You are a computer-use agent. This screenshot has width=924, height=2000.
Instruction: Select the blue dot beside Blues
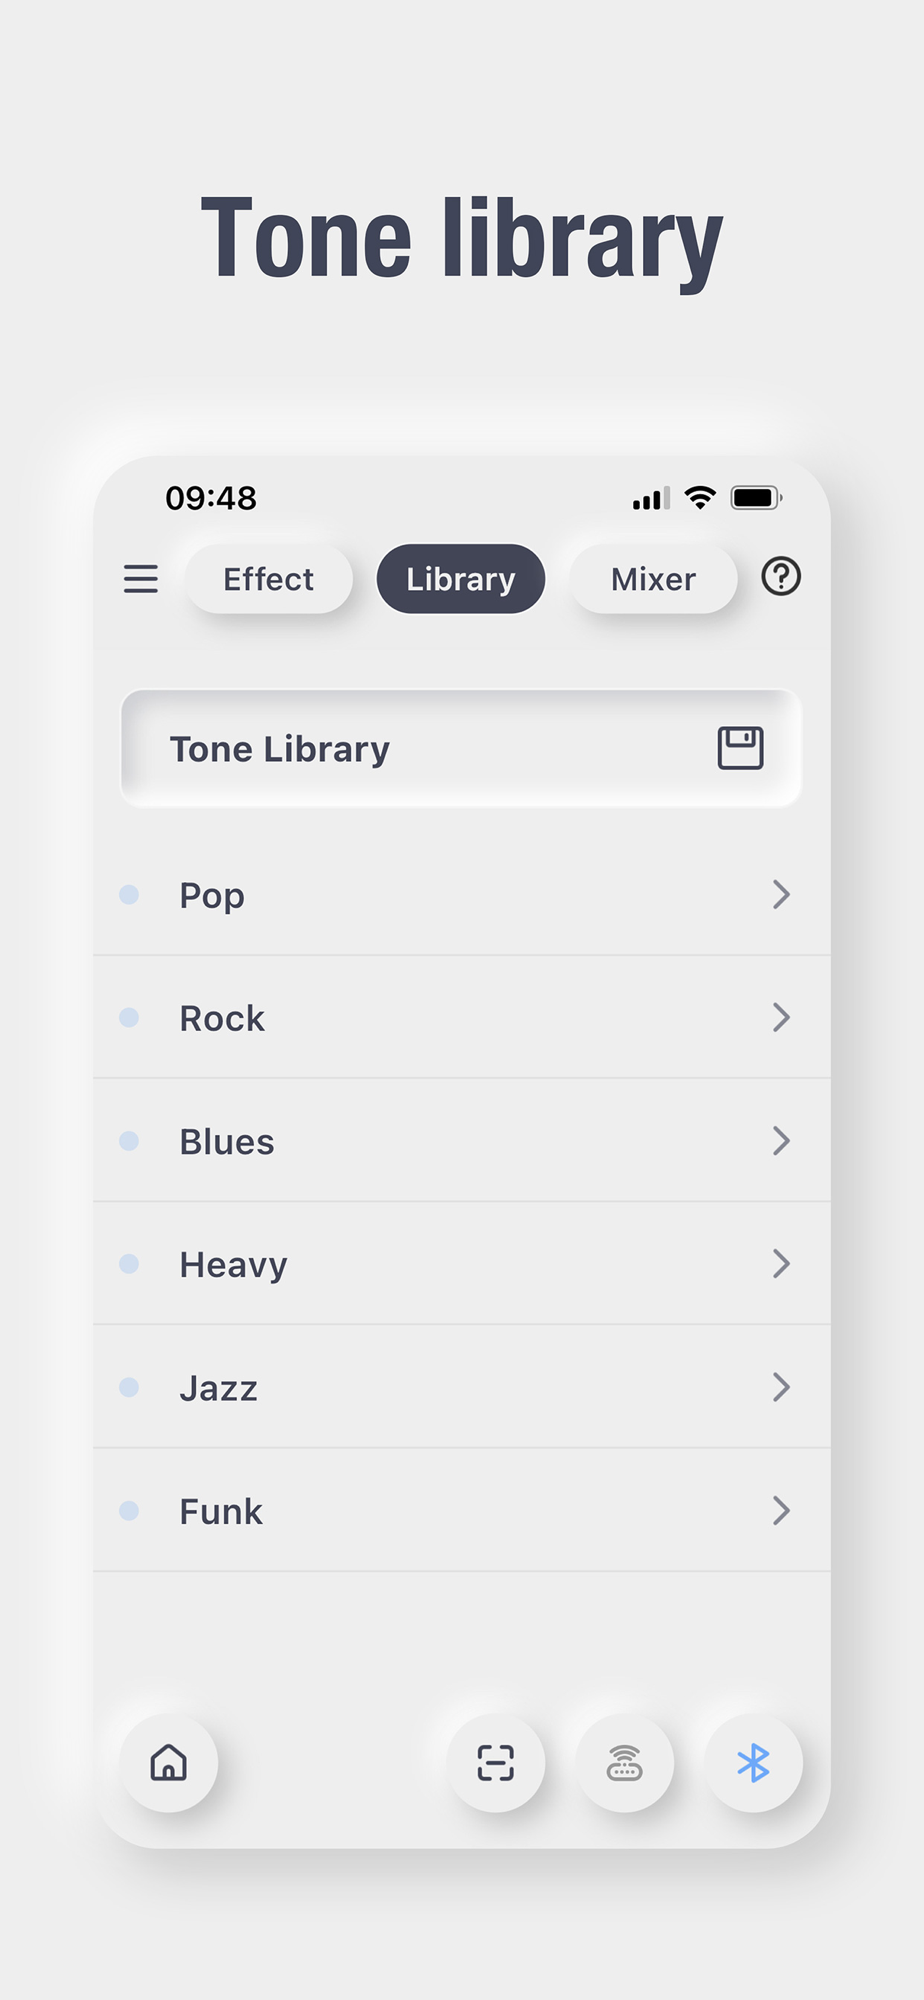coord(129,1141)
